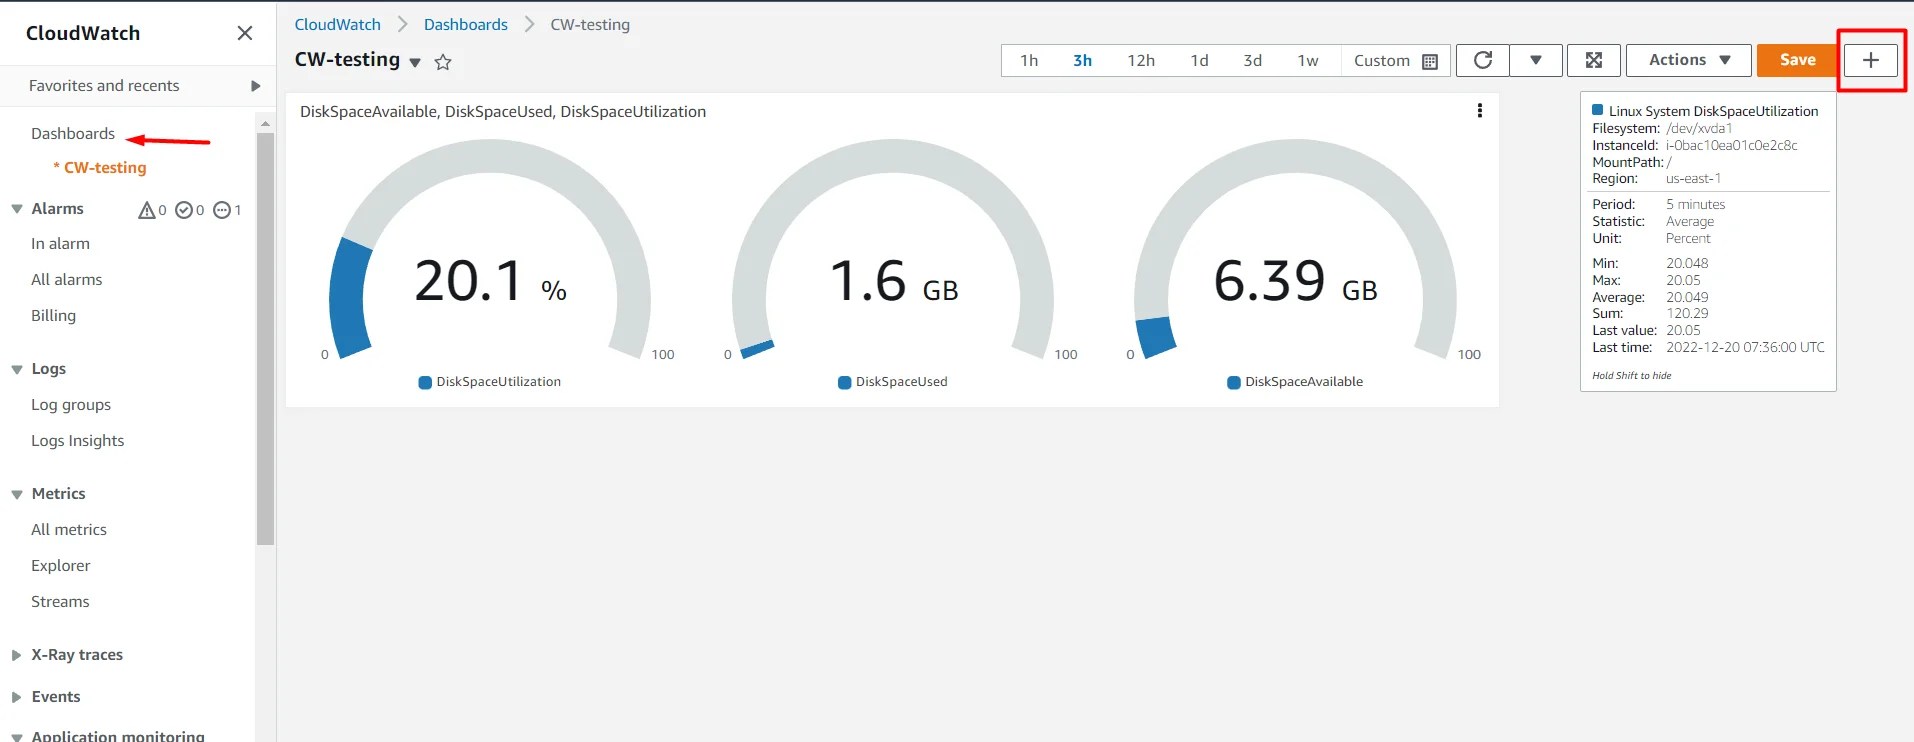This screenshot has height=742, width=1914.
Task: Add a widget with plus button
Action: (1871, 60)
